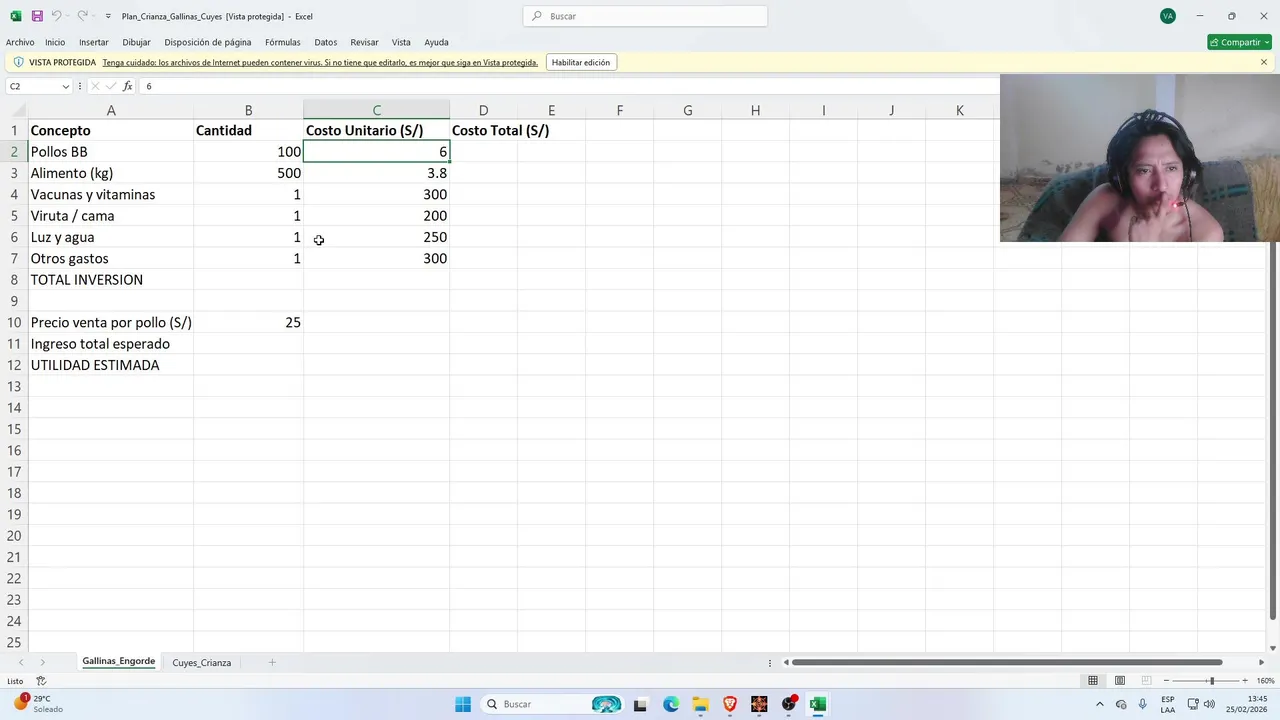1280x720 pixels.
Task: Click the VA account avatar
Action: tap(1168, 16)
